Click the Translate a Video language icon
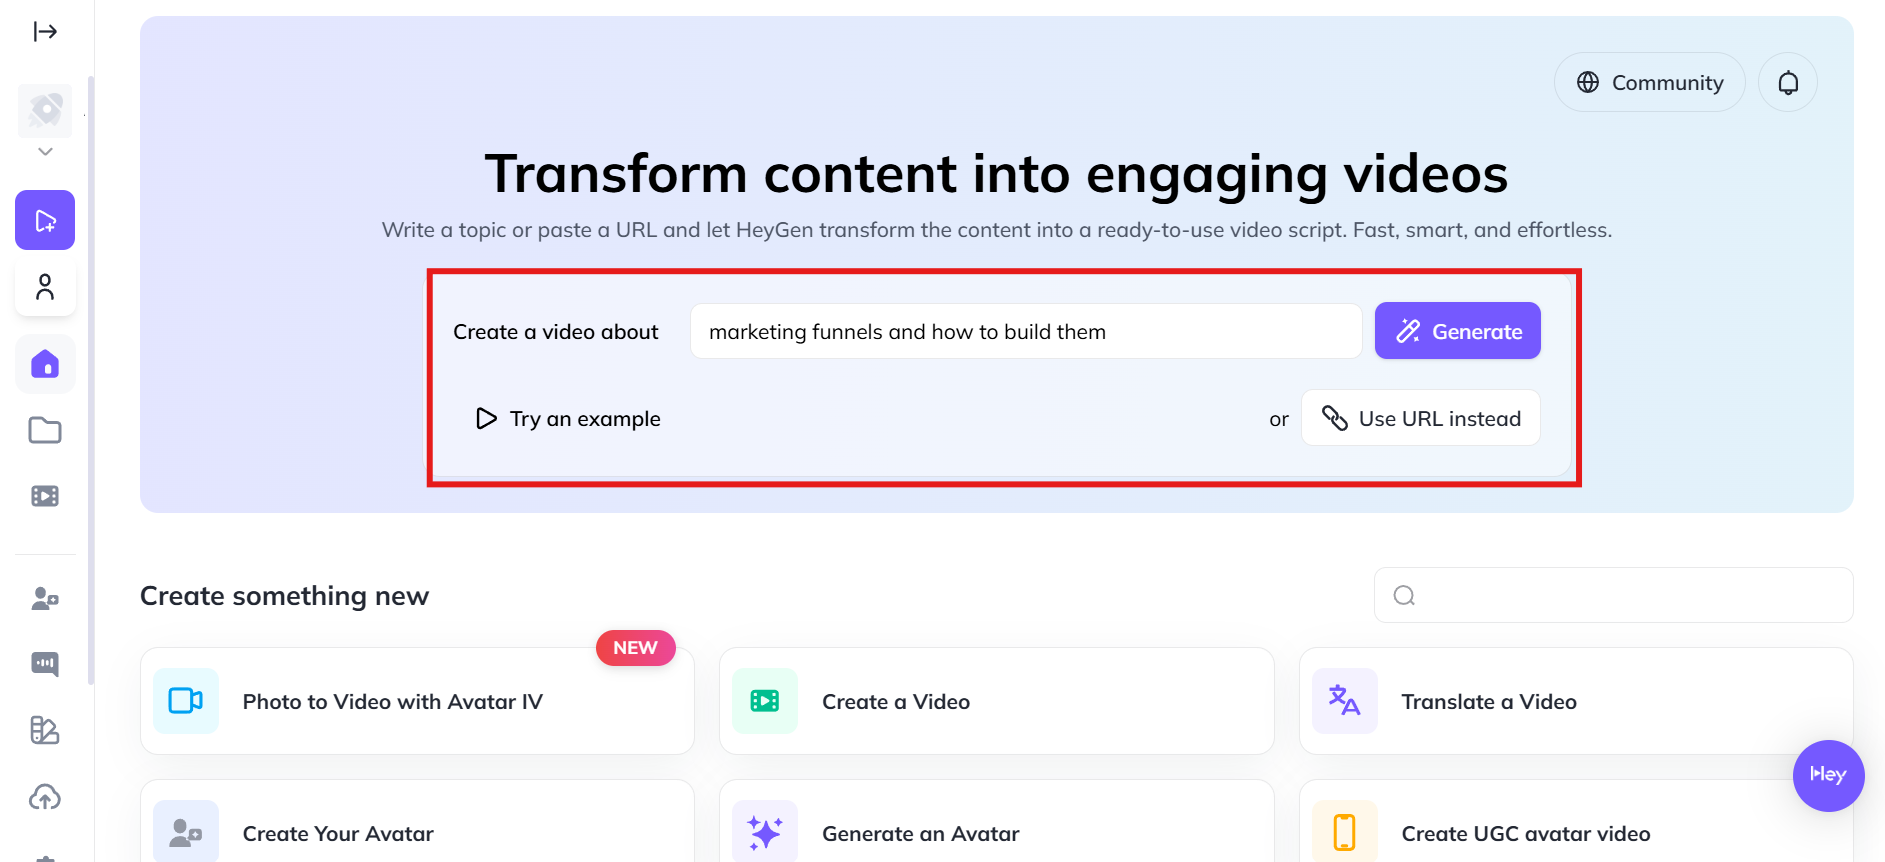Image resolution: width=1885 pixels, height=862 pixels. [x=1345, y=701]
